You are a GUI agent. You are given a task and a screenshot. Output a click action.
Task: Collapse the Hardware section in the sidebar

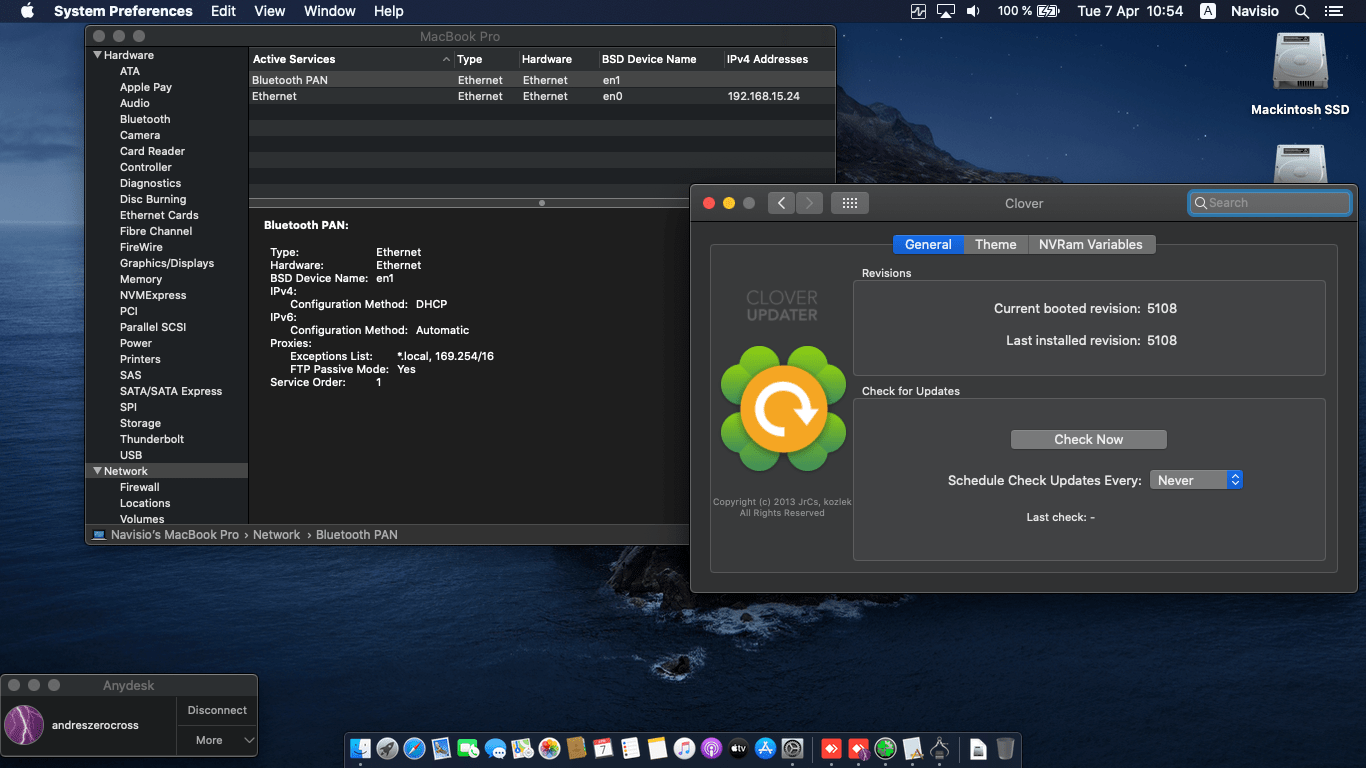[x=98, y=55]
